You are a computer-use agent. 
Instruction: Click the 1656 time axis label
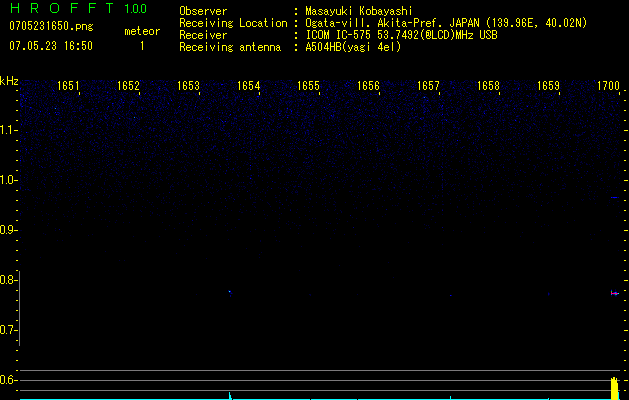pyautogui.click(x=368, y=86)
